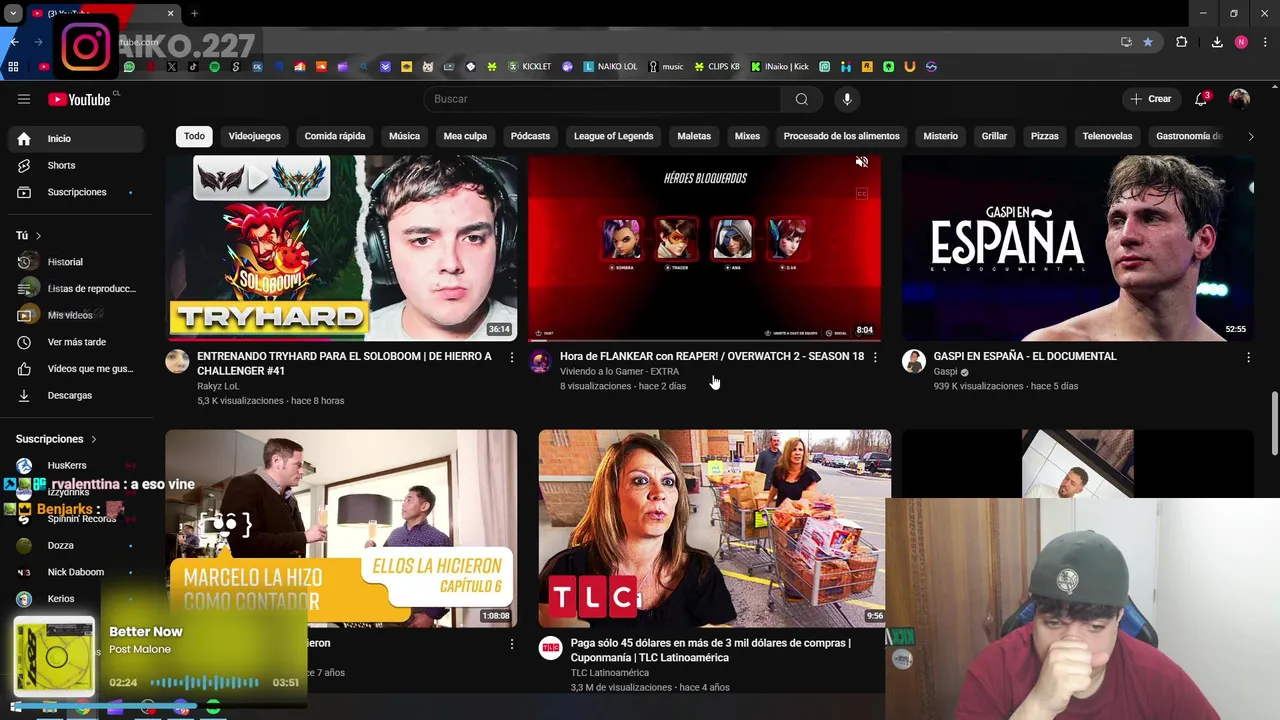Open the music bookmark
This screenshot has width=1280, height=720.
coord(666,67)
